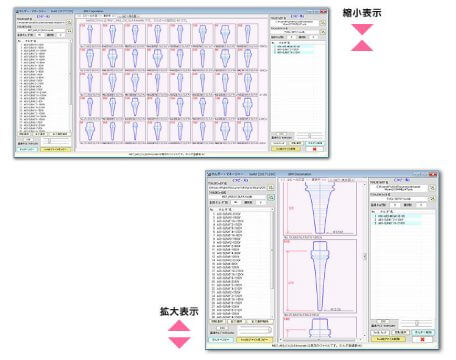This screenshot has height=360, width=456.
Task: Click second file icon in lower window's right panel
Action: tap(432, 198)
